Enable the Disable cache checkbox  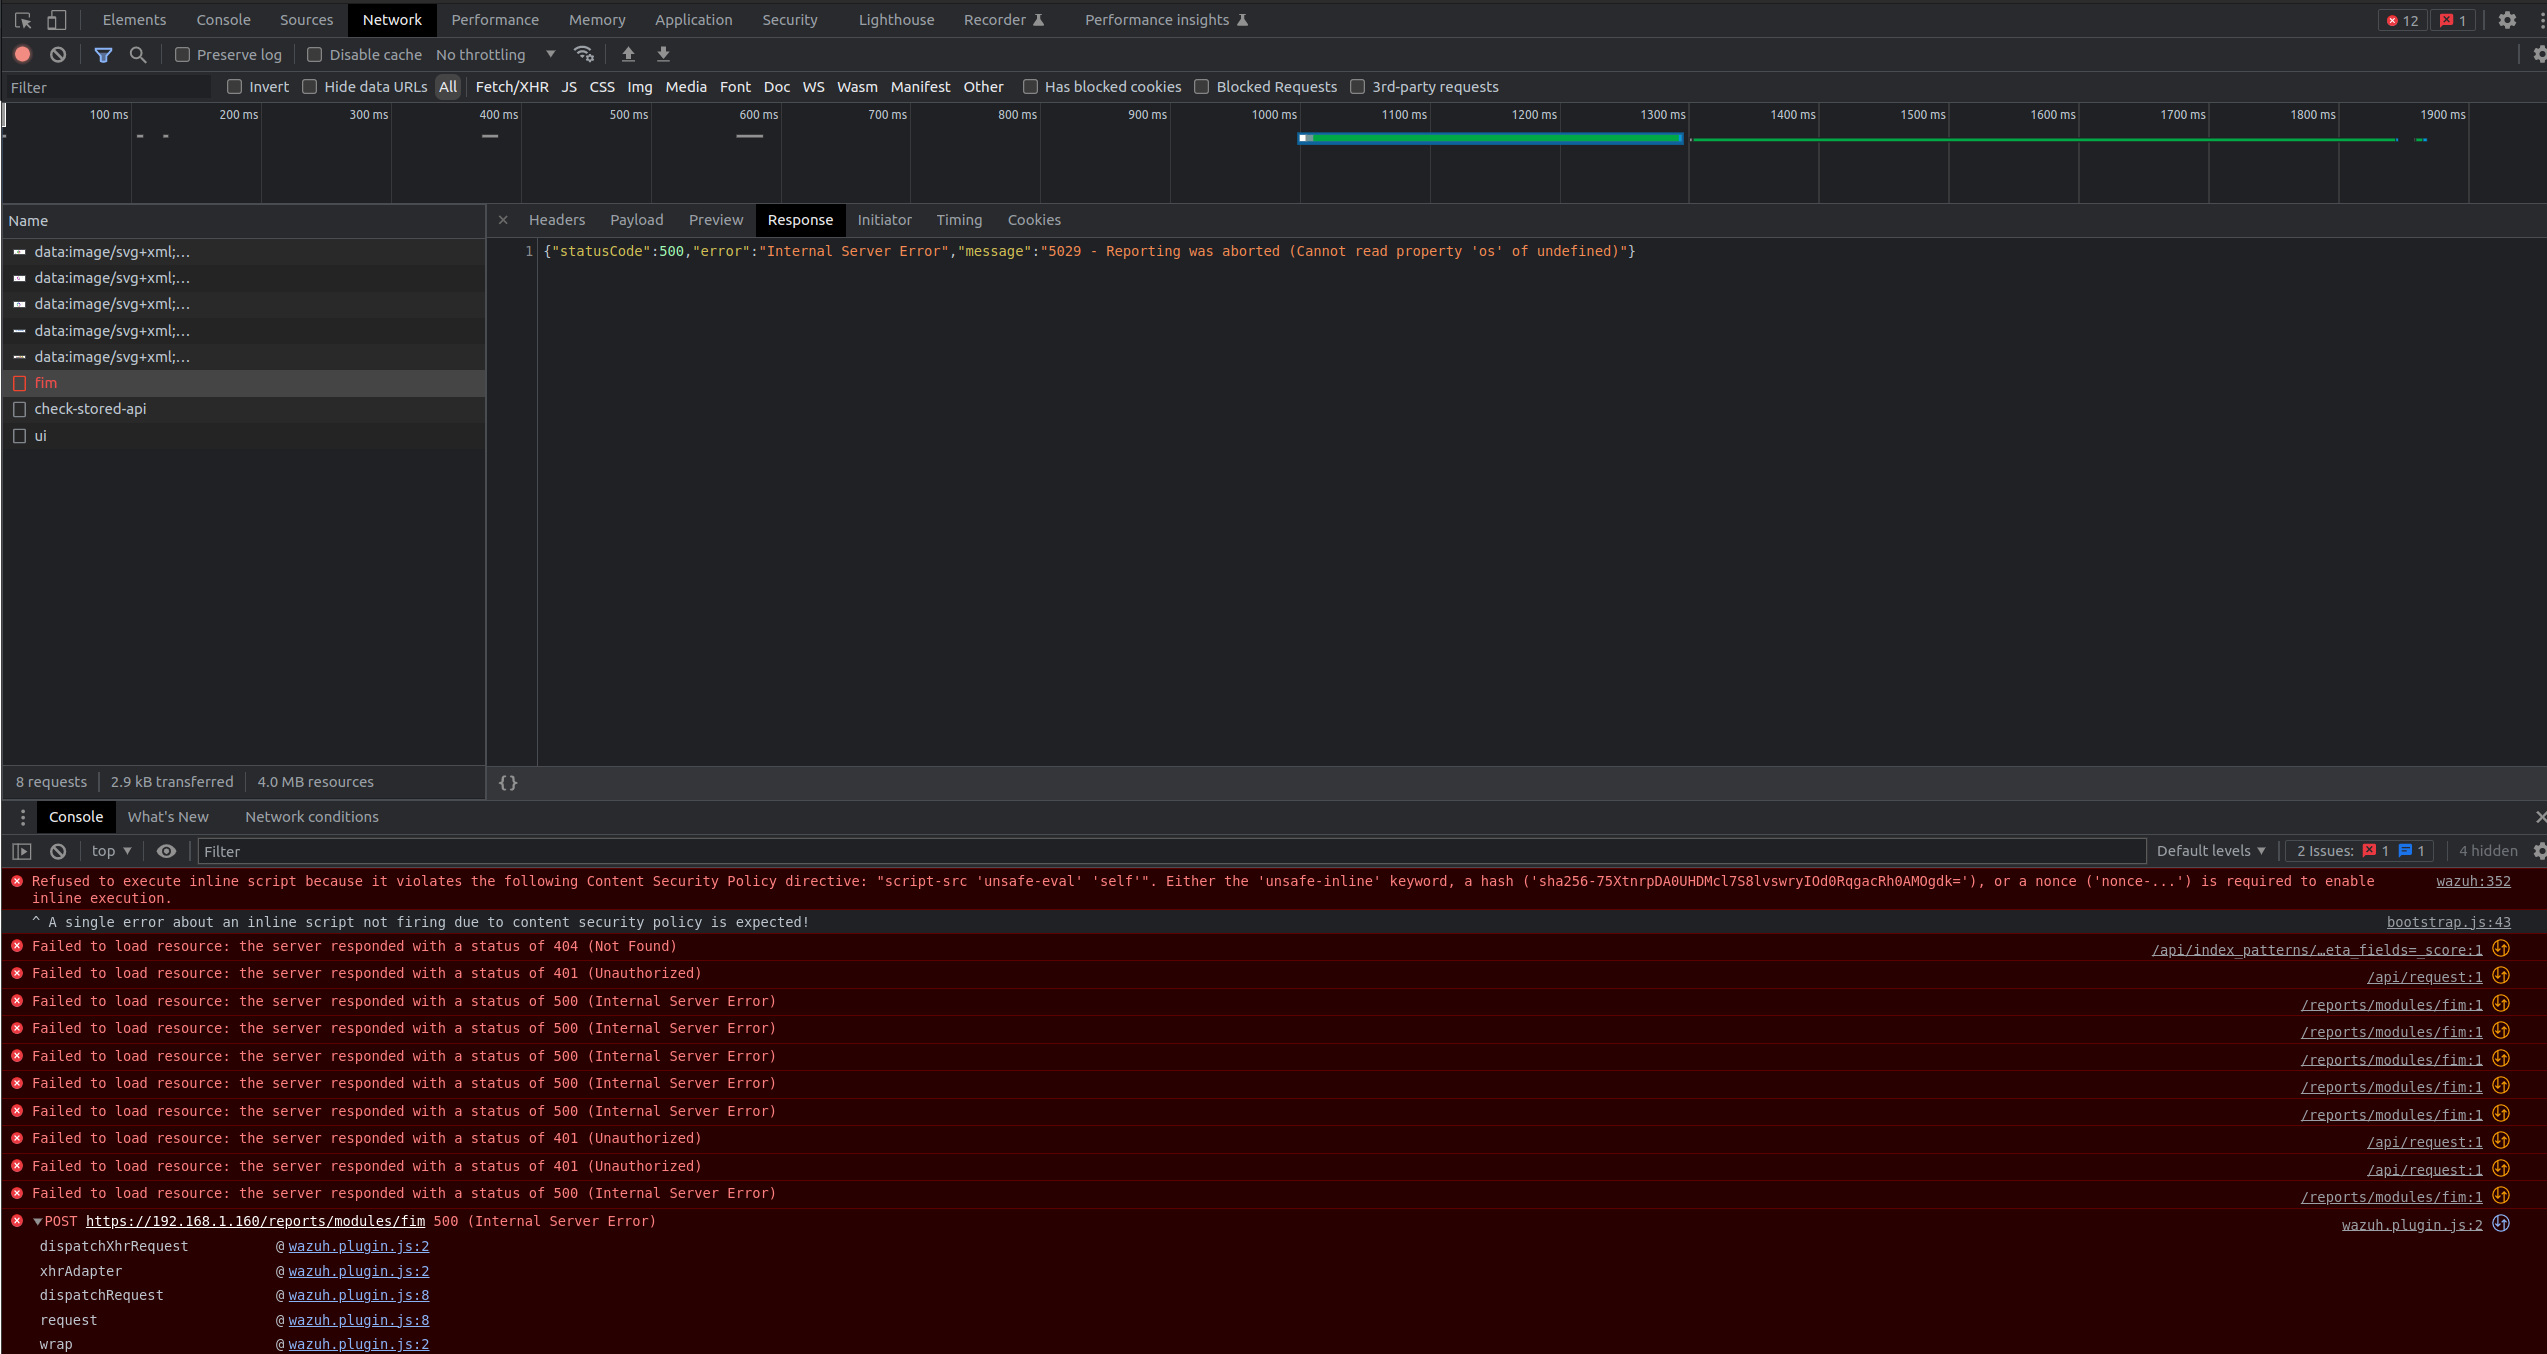tap(313, 55)
